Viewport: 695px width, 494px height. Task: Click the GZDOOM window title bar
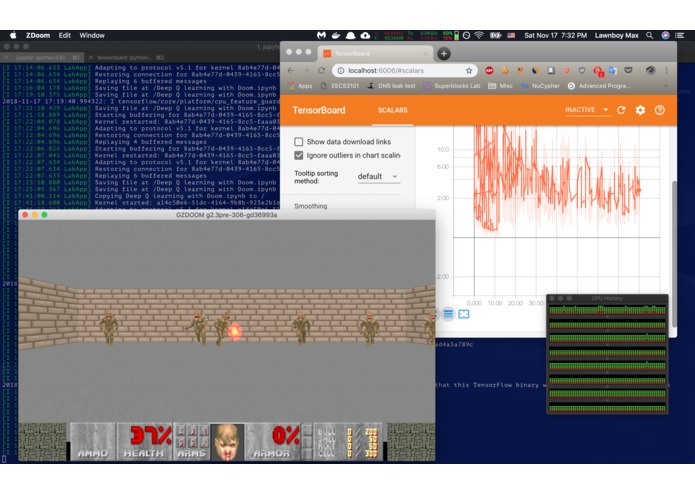coord(226,215)
